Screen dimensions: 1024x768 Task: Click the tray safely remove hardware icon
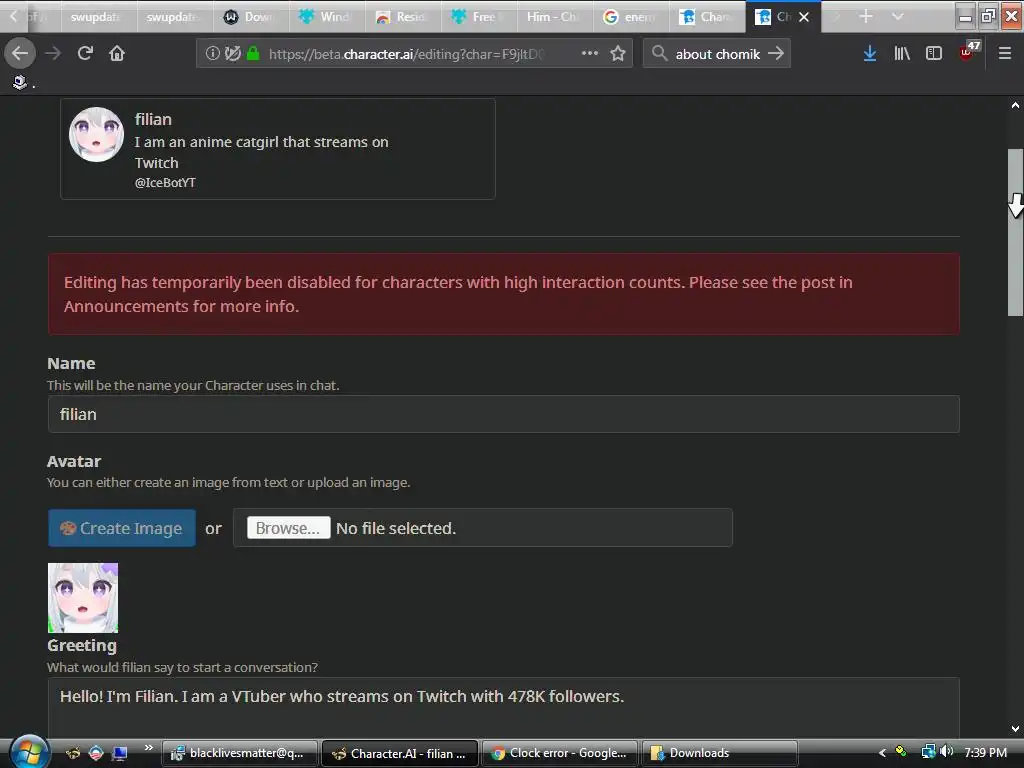coord(901,752)
